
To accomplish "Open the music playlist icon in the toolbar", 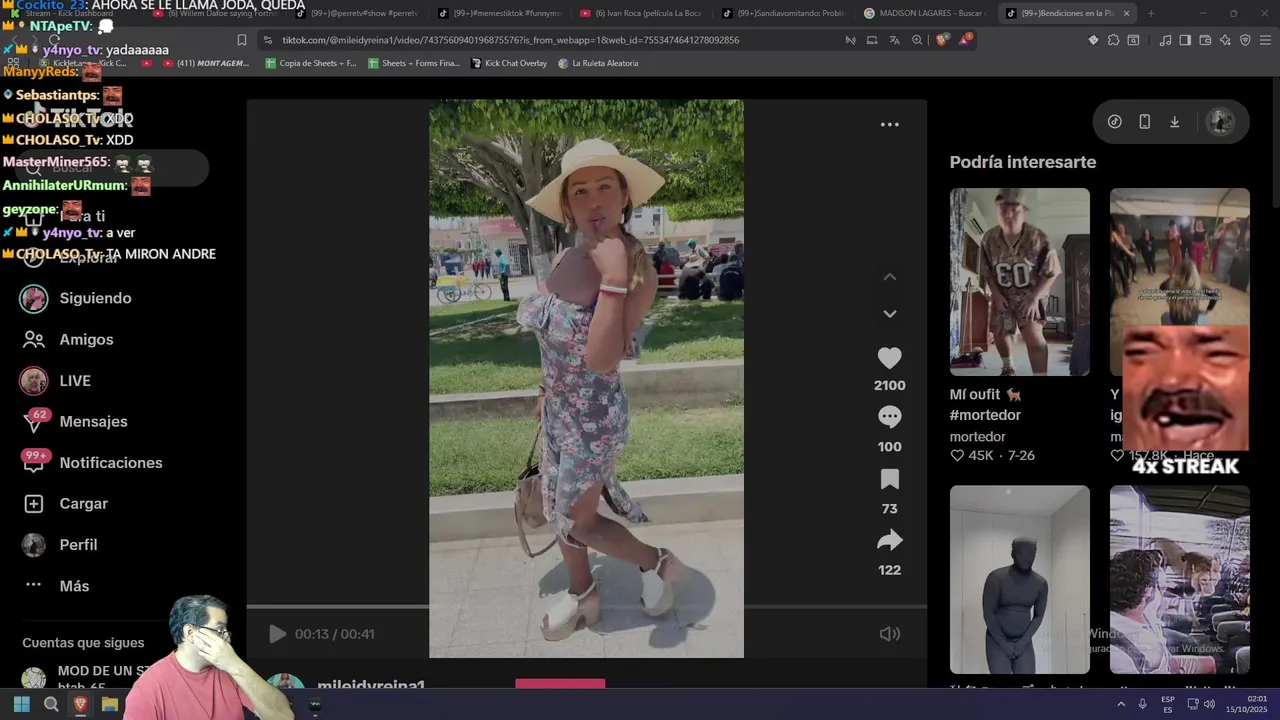I will (x=1165, y=40).
